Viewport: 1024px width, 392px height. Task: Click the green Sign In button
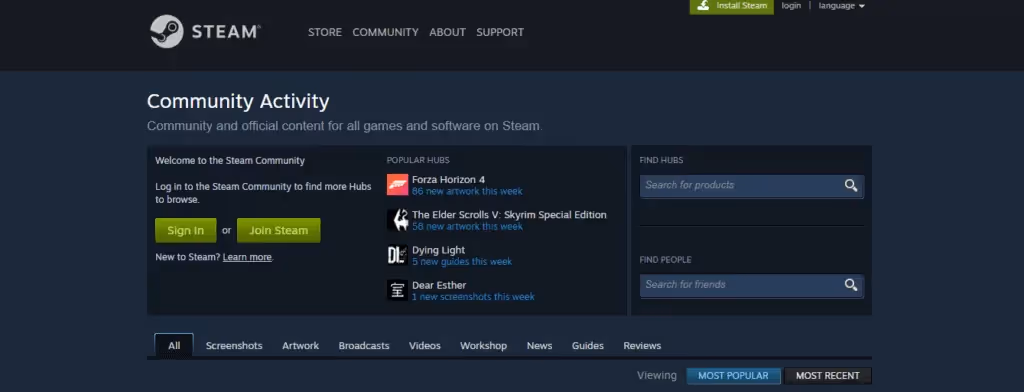coord(185,231)
